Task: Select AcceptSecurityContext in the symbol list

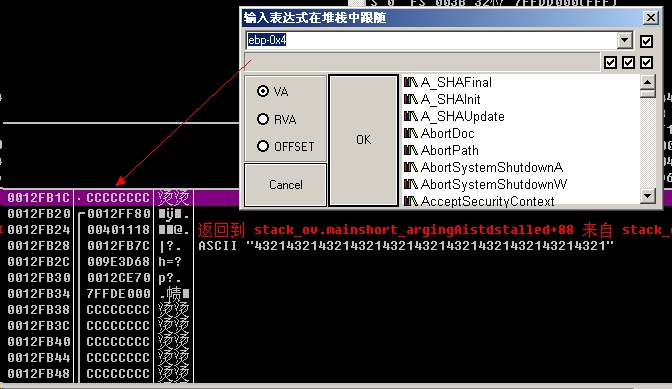Action: tap(488, 201)
